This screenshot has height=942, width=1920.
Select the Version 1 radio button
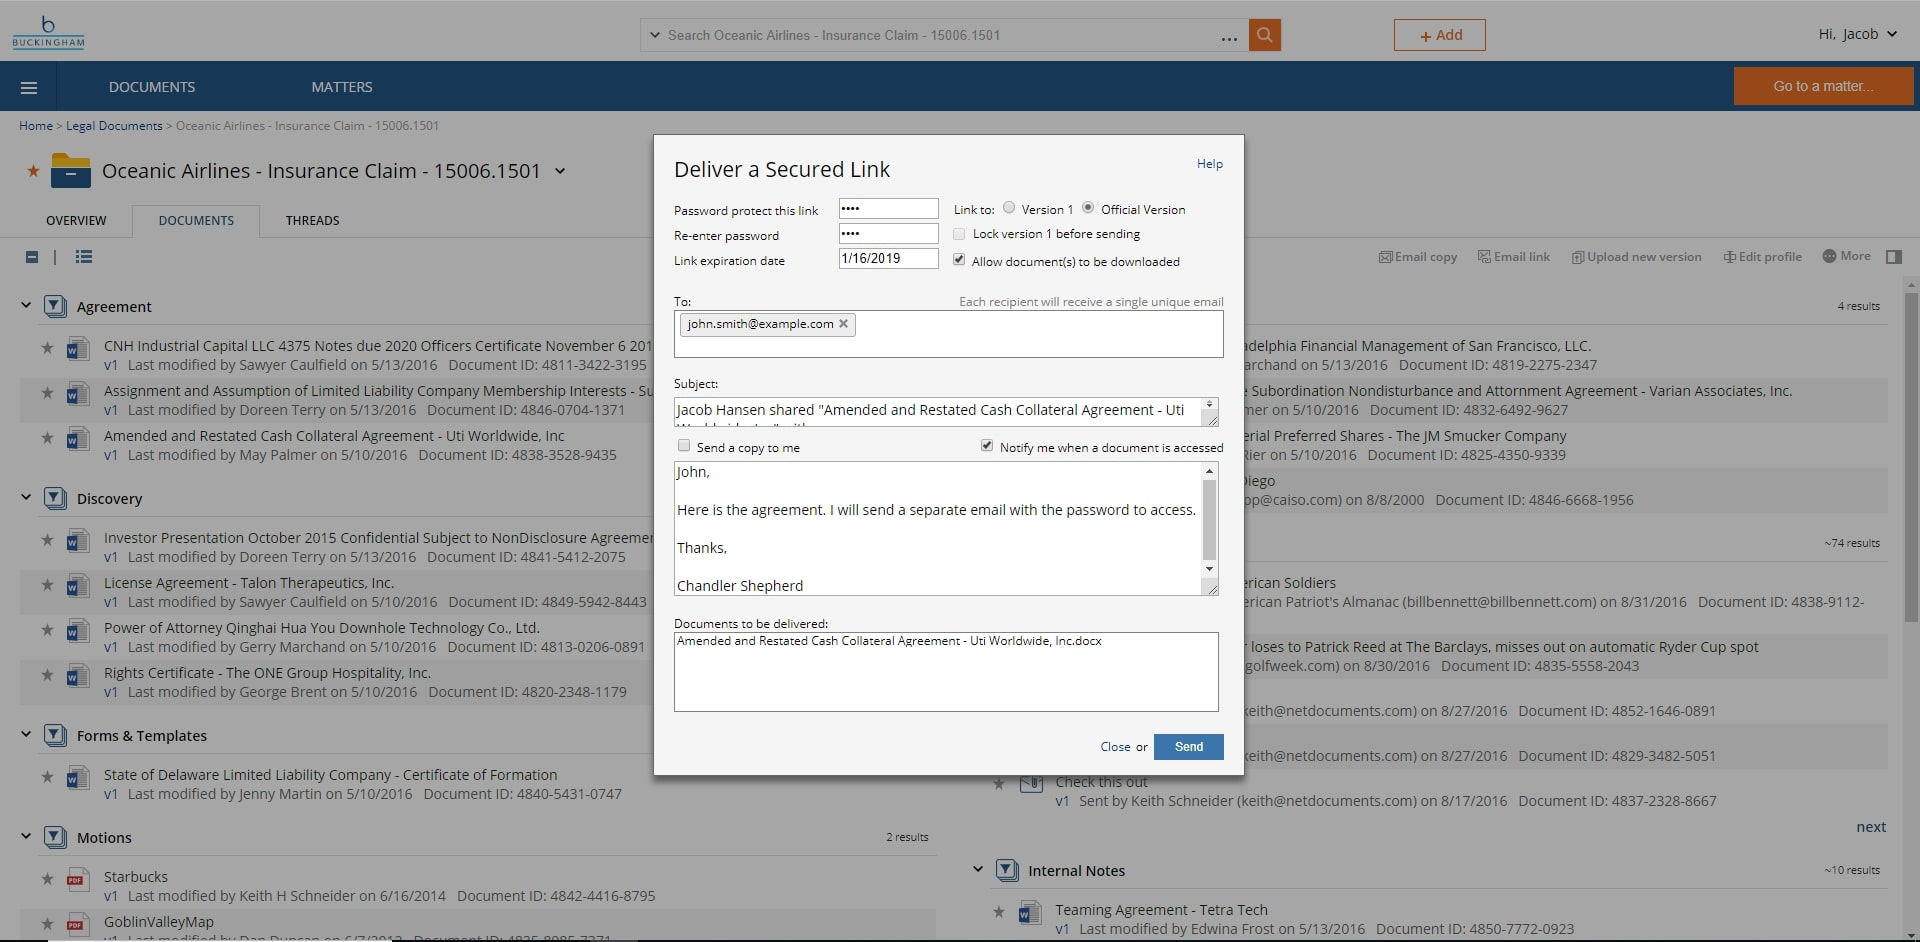(1009, 208)
